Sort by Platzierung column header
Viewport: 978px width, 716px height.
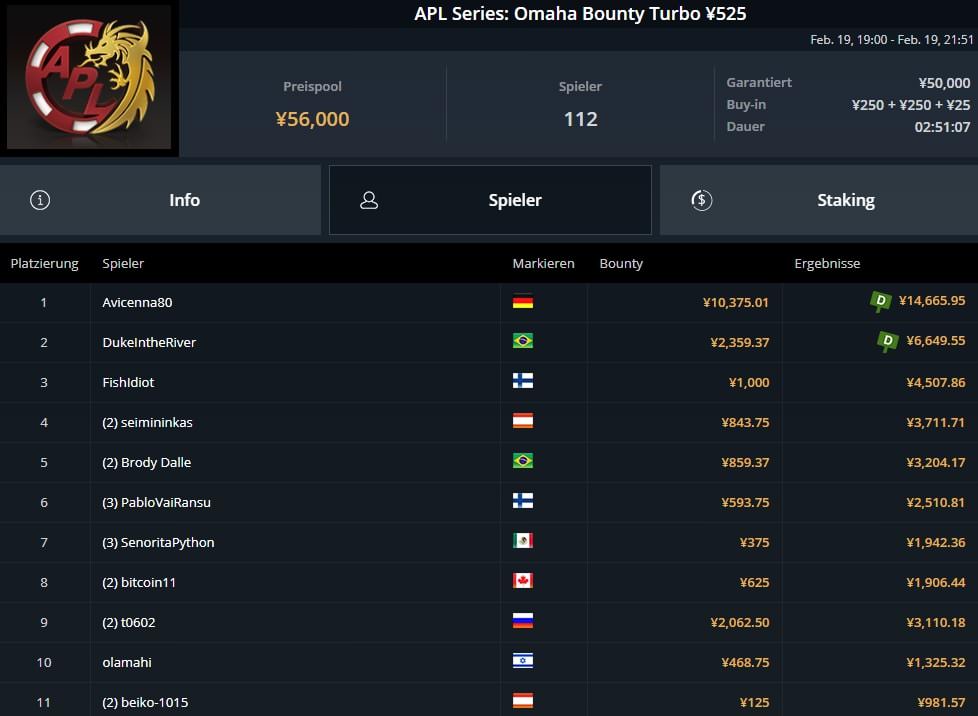tap(44, 264)
